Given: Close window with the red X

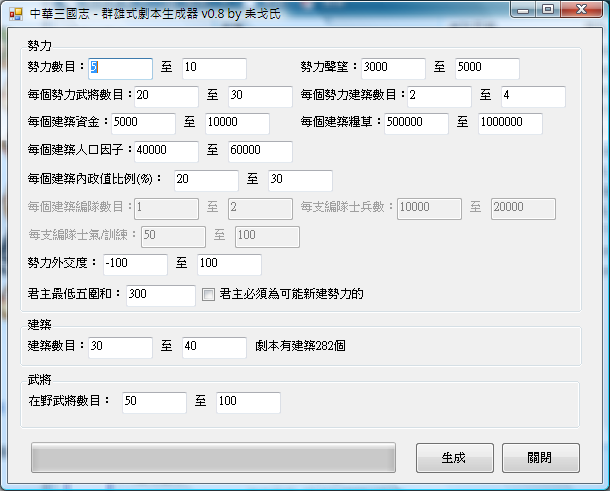Looking at the screenshot, I should (581, 10).
